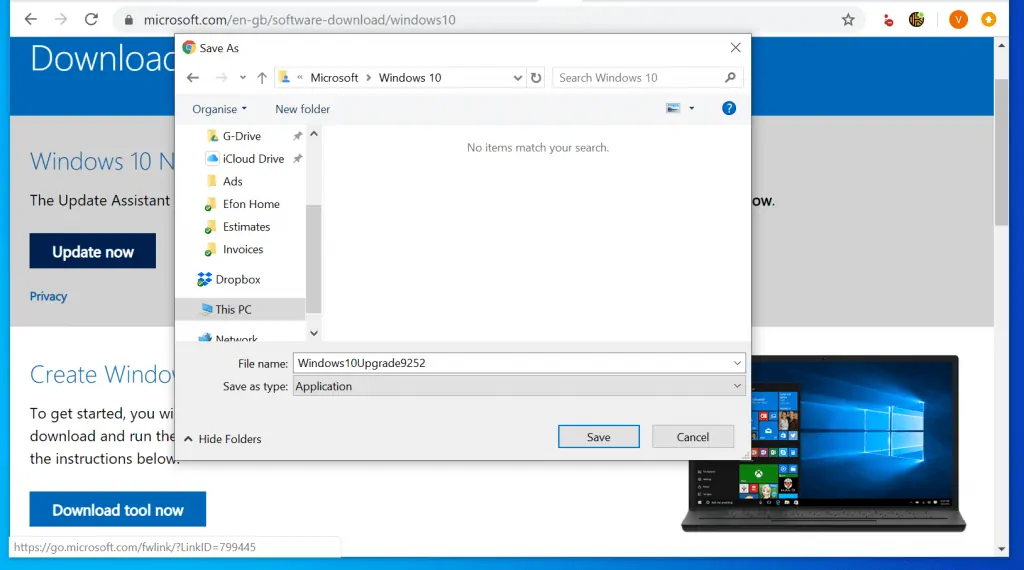This screenshot has width=1024, height=570.
Task: Click the red extension icon in toolbar
Action: (x=888, y=20)
